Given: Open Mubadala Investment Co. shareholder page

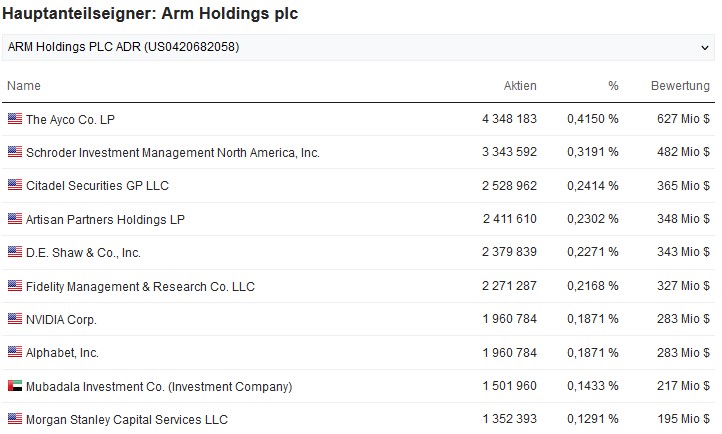Looking at the screenshot, I should point(159,386).
